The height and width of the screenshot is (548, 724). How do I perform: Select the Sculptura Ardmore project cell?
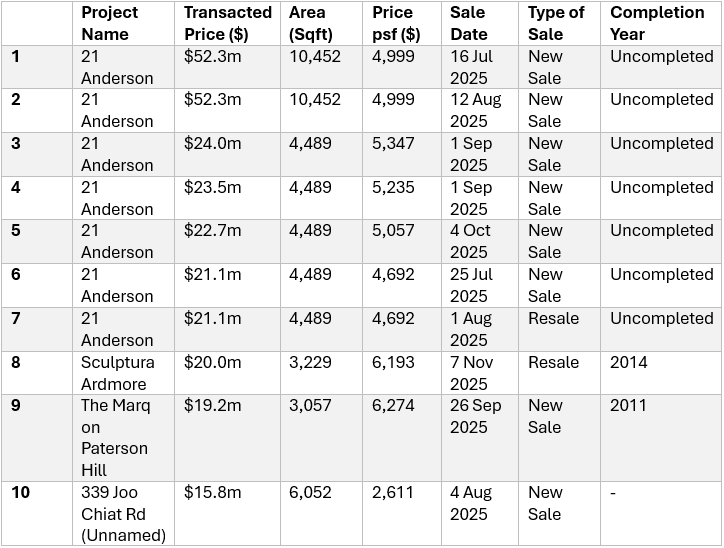[x=114, y=373]
